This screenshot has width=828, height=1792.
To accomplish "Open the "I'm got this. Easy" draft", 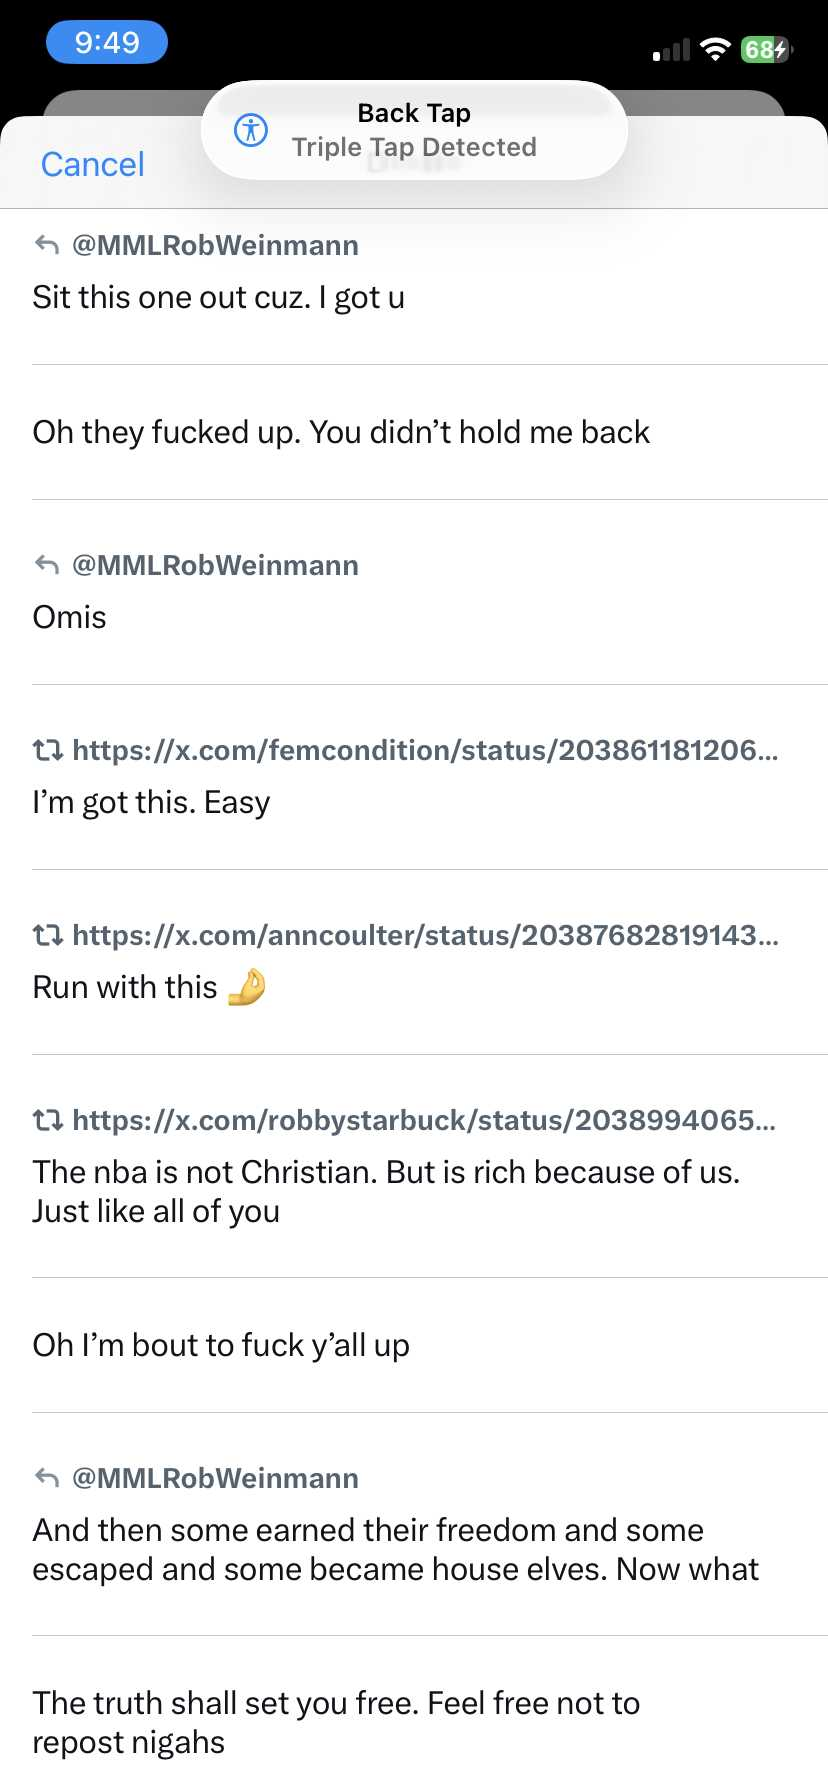I will pyautogui.click(x=151, y=803).
